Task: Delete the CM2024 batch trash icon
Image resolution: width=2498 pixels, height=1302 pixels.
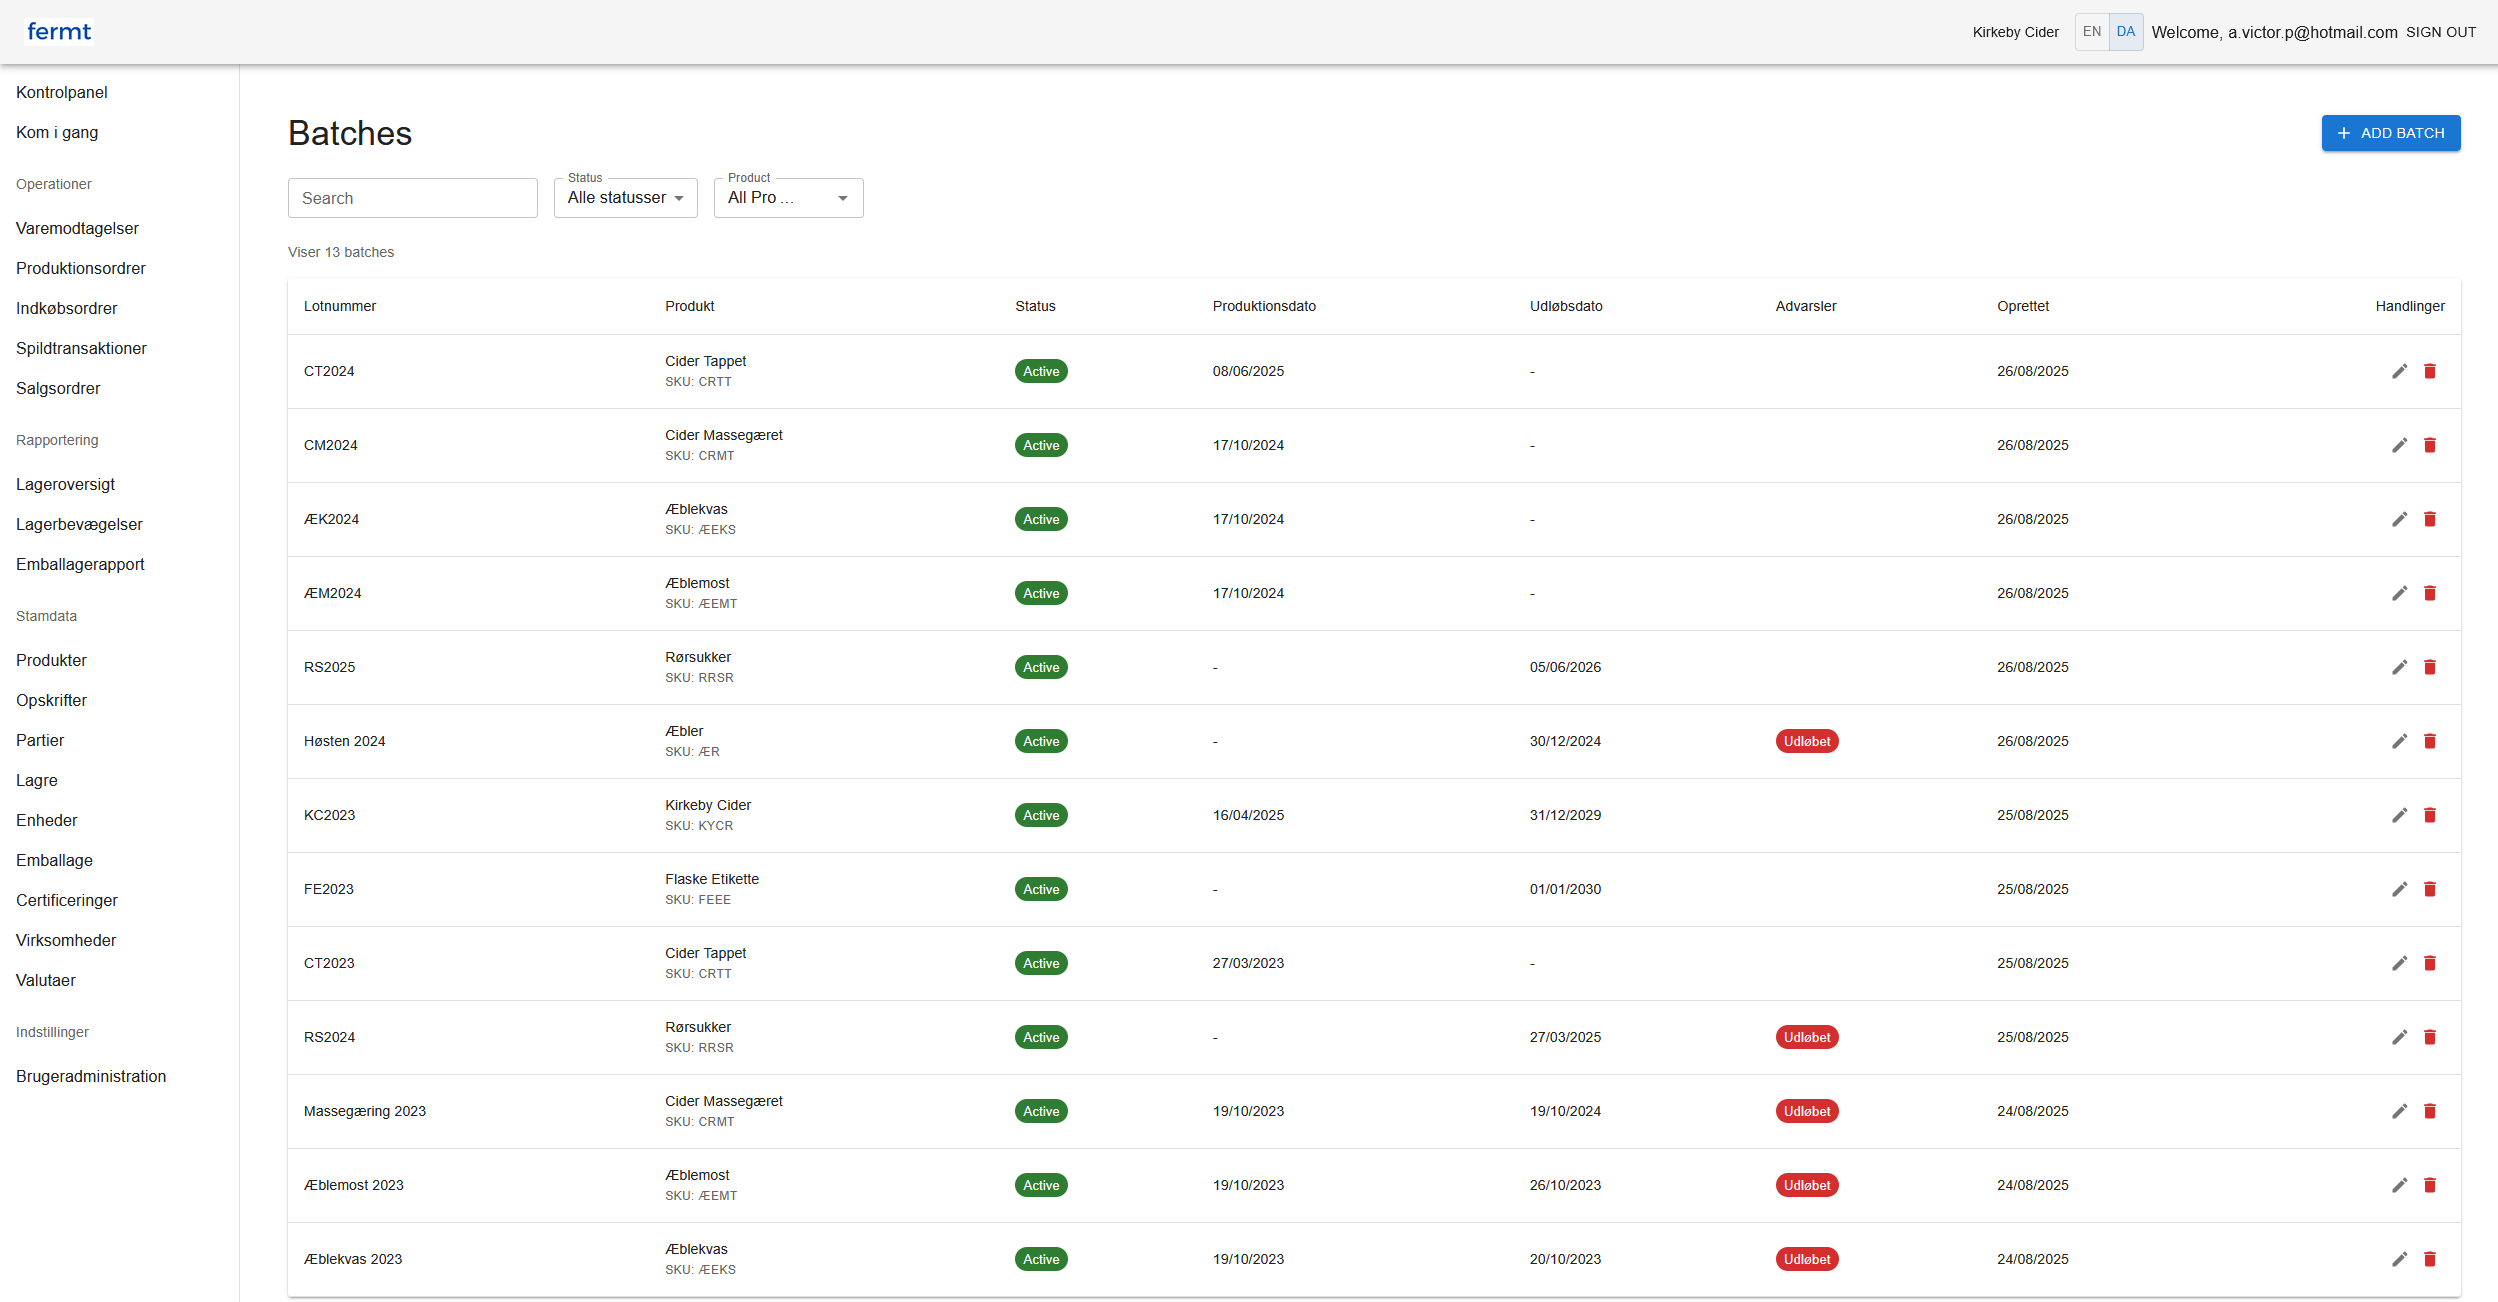Action: [2430, 445]
